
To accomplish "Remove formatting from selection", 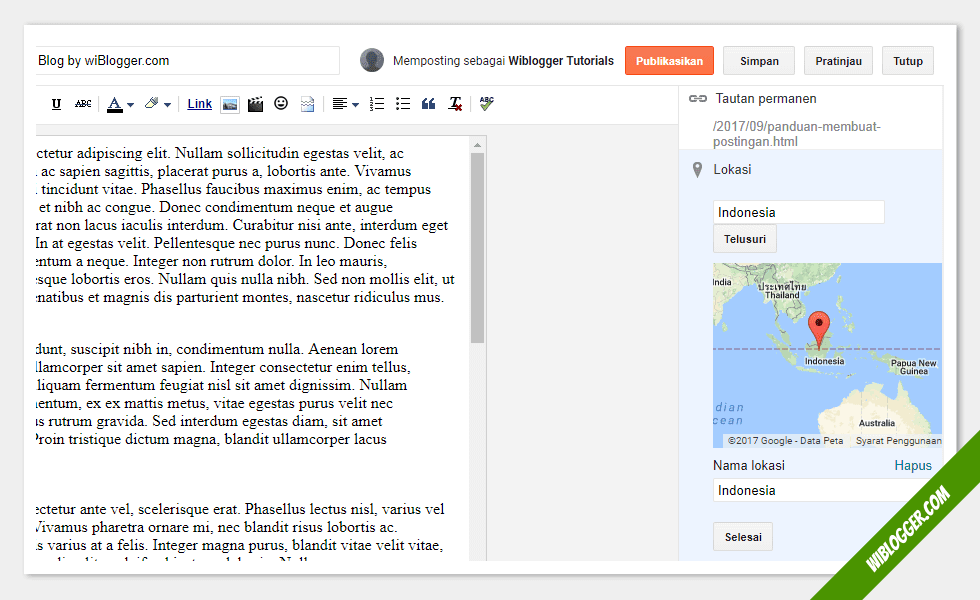I will tap(455, 104).
